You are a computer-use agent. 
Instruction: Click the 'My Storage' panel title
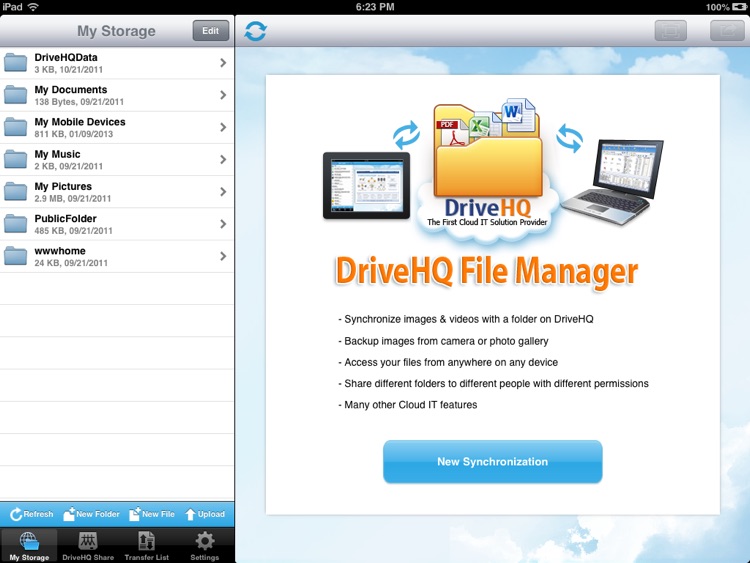pyautogui.click(x=116, y=31)
